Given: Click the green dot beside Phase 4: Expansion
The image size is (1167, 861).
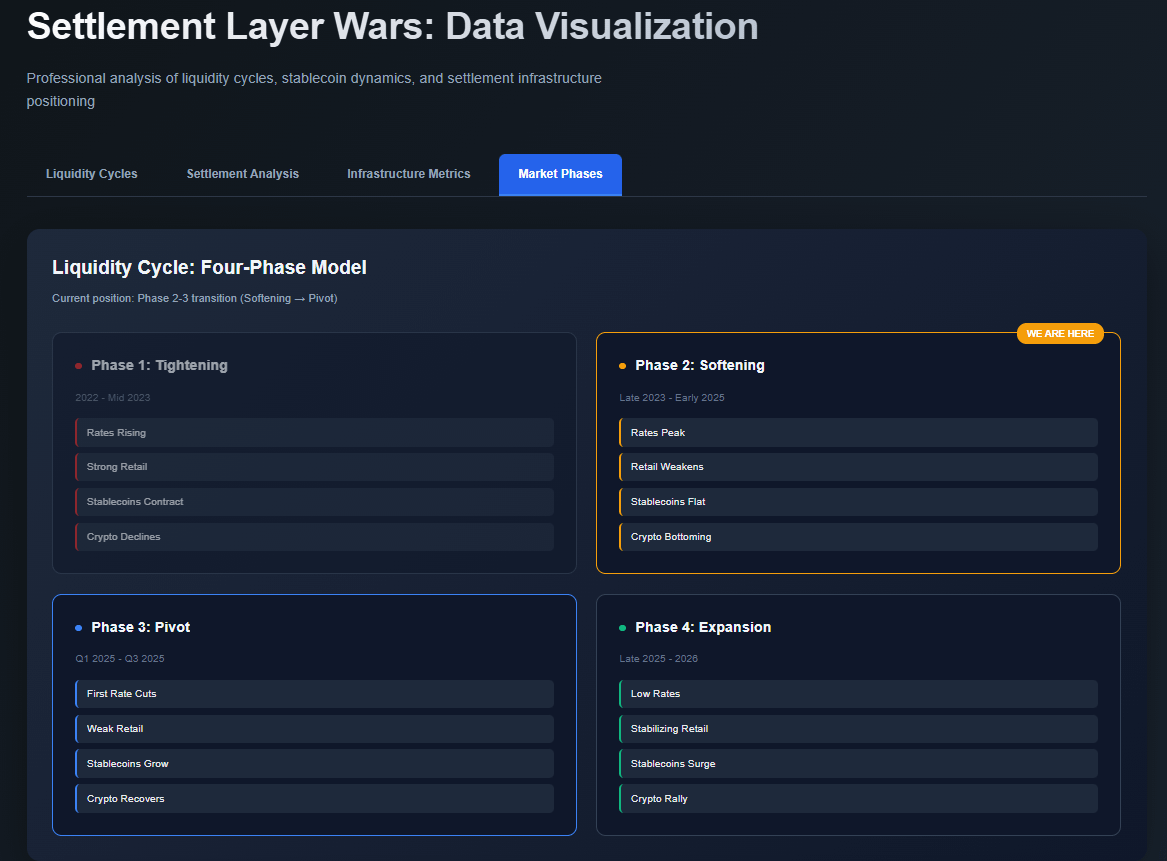Looking at the screenshot, I should pos(622,628).
